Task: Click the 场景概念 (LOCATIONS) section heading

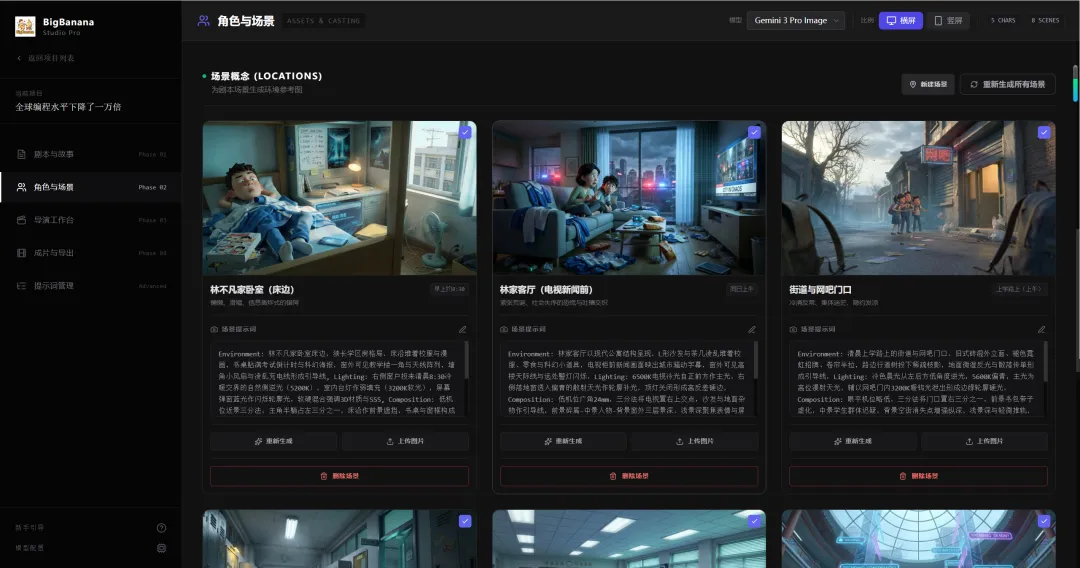Action: pyautogui.click(x=267, y=76)
